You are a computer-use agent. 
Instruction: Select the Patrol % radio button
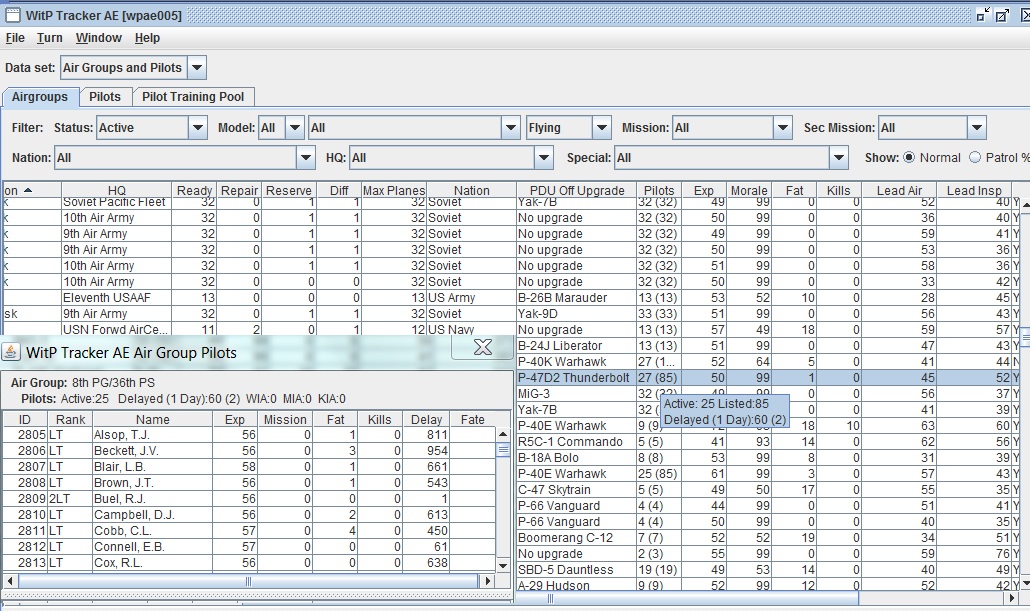click(x=974, y=157)
